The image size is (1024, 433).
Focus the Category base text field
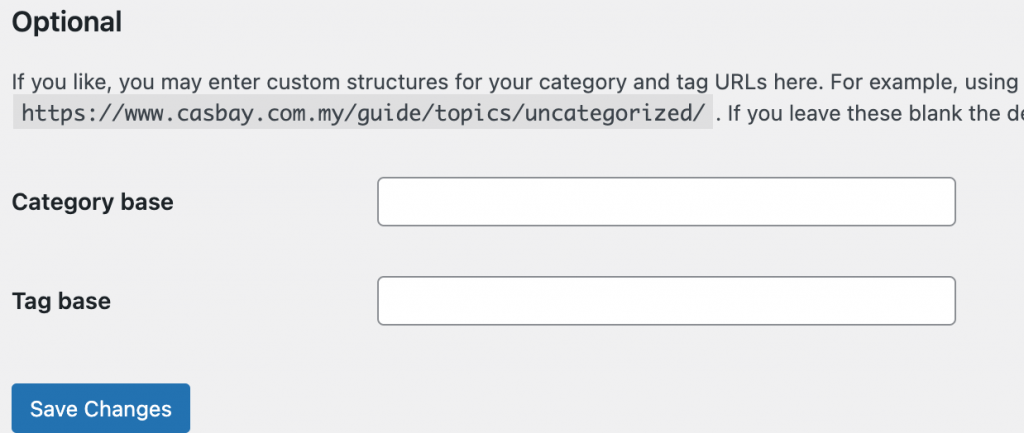(x=666, y=202)
